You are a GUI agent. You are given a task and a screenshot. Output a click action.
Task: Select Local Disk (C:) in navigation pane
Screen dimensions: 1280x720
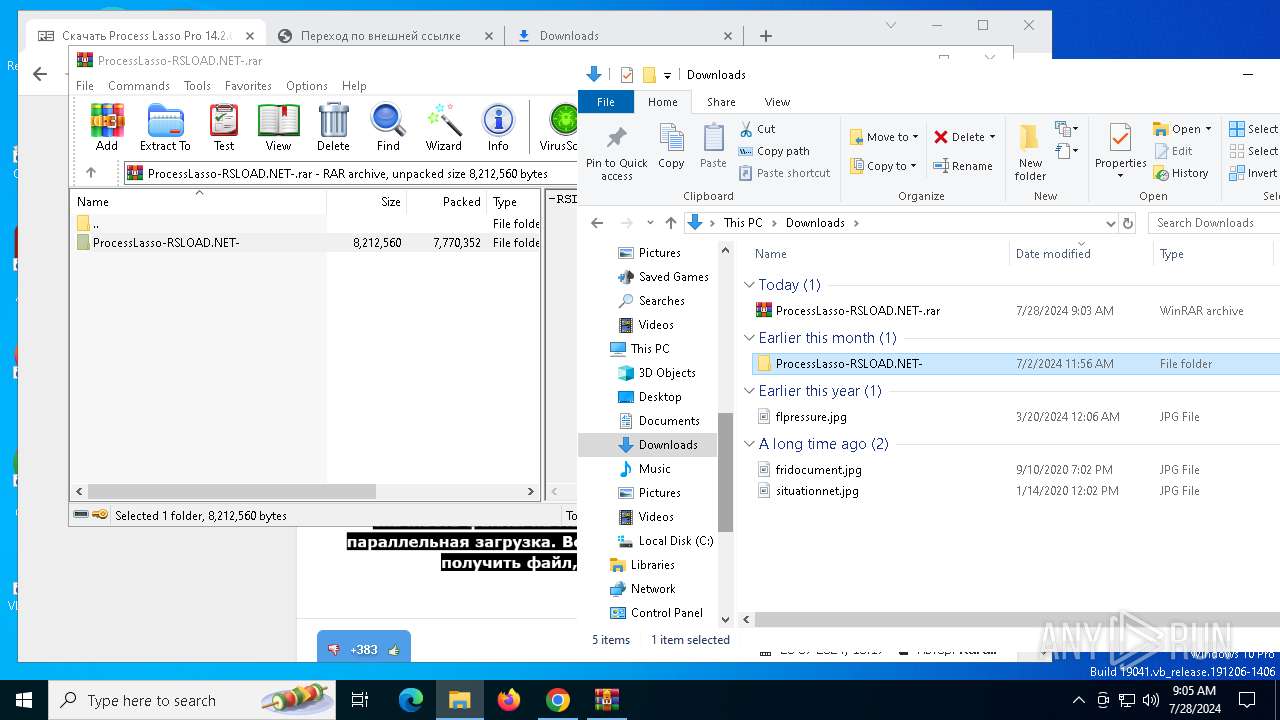click(676, 541)
